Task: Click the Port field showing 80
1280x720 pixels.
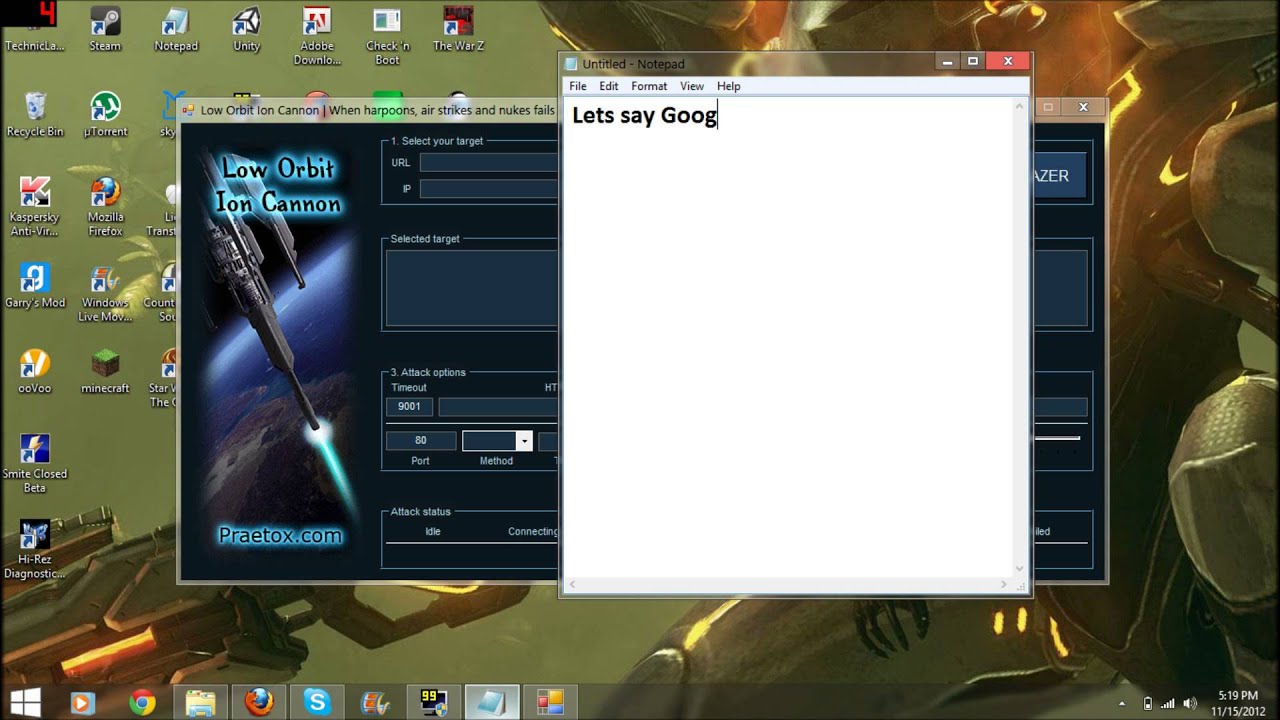Action: pos(420,440)
